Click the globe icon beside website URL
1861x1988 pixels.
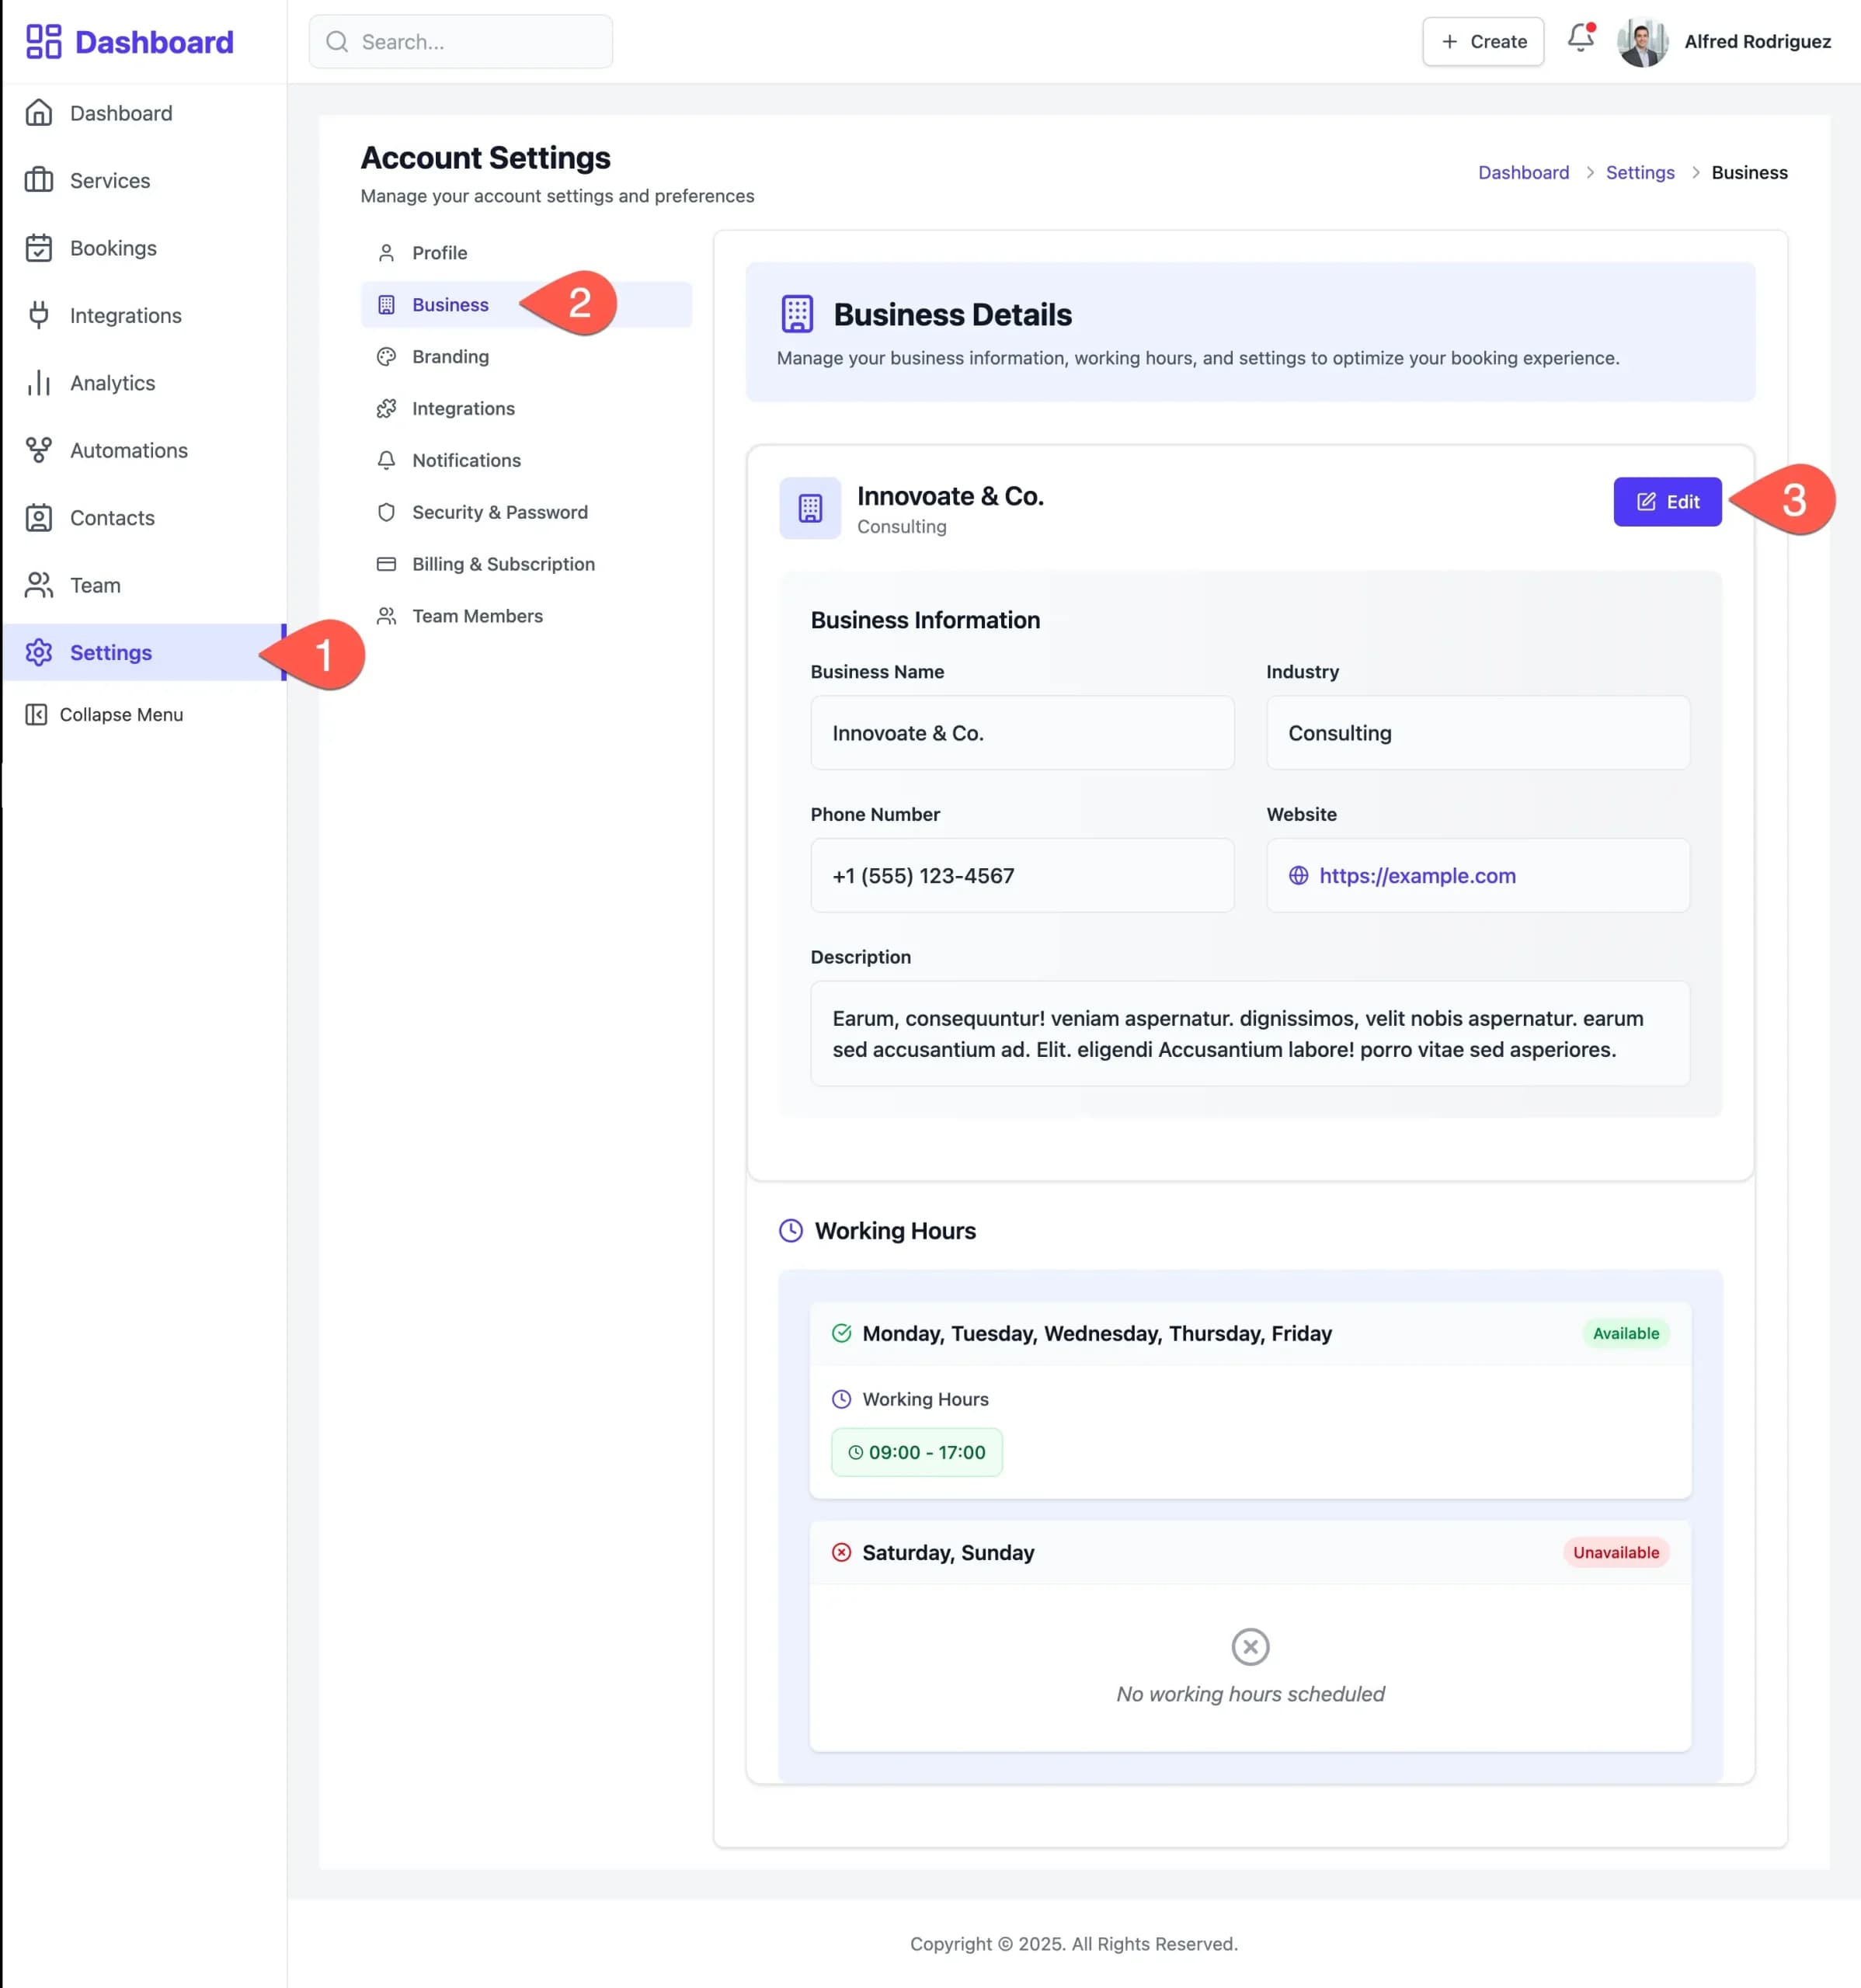[x=1298, y=876]
